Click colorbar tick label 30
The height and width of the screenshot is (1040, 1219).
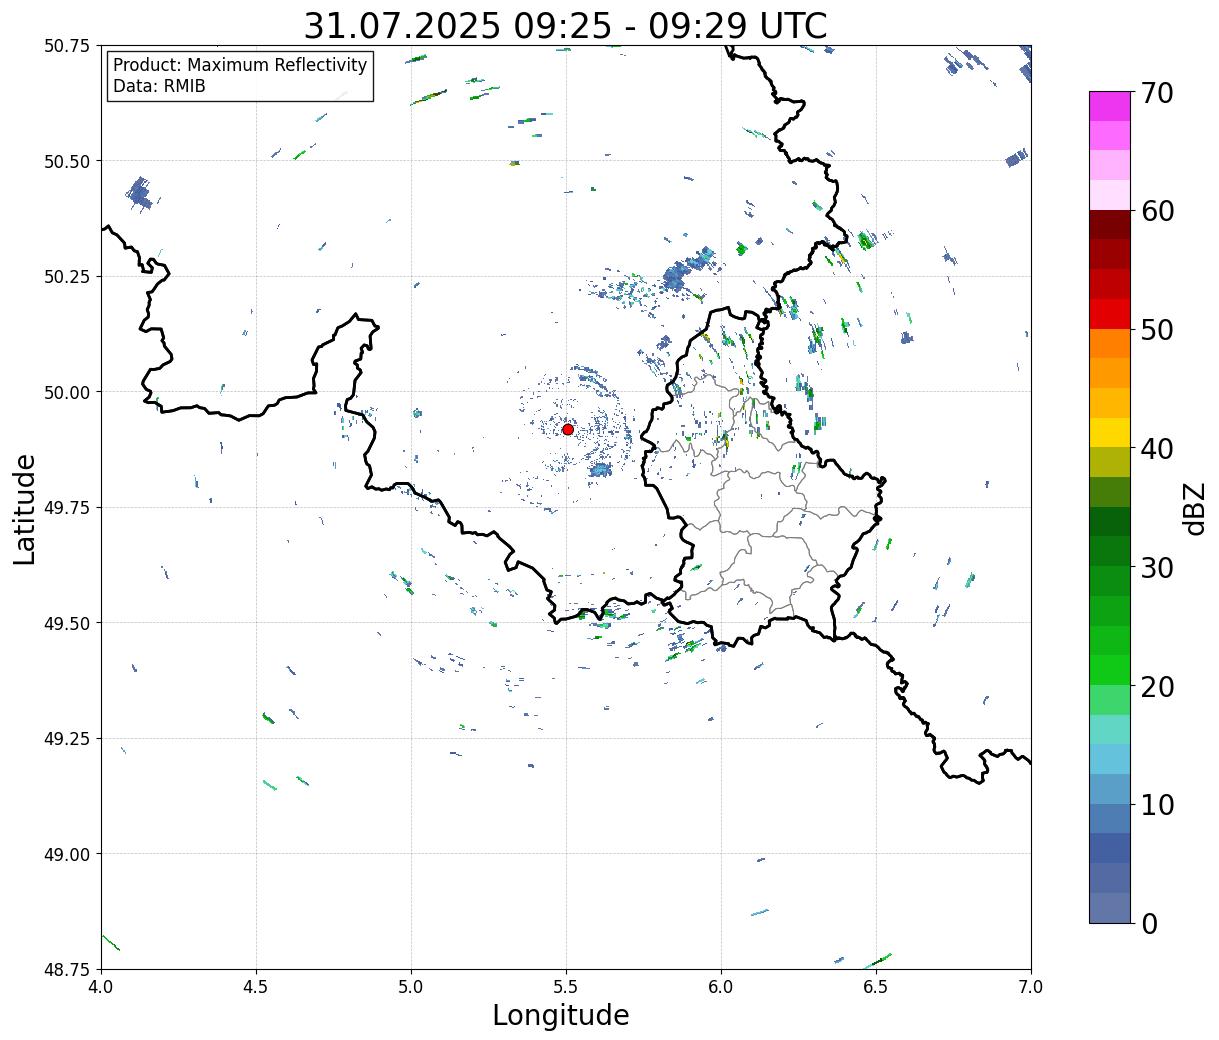[x=1157, y=567]
